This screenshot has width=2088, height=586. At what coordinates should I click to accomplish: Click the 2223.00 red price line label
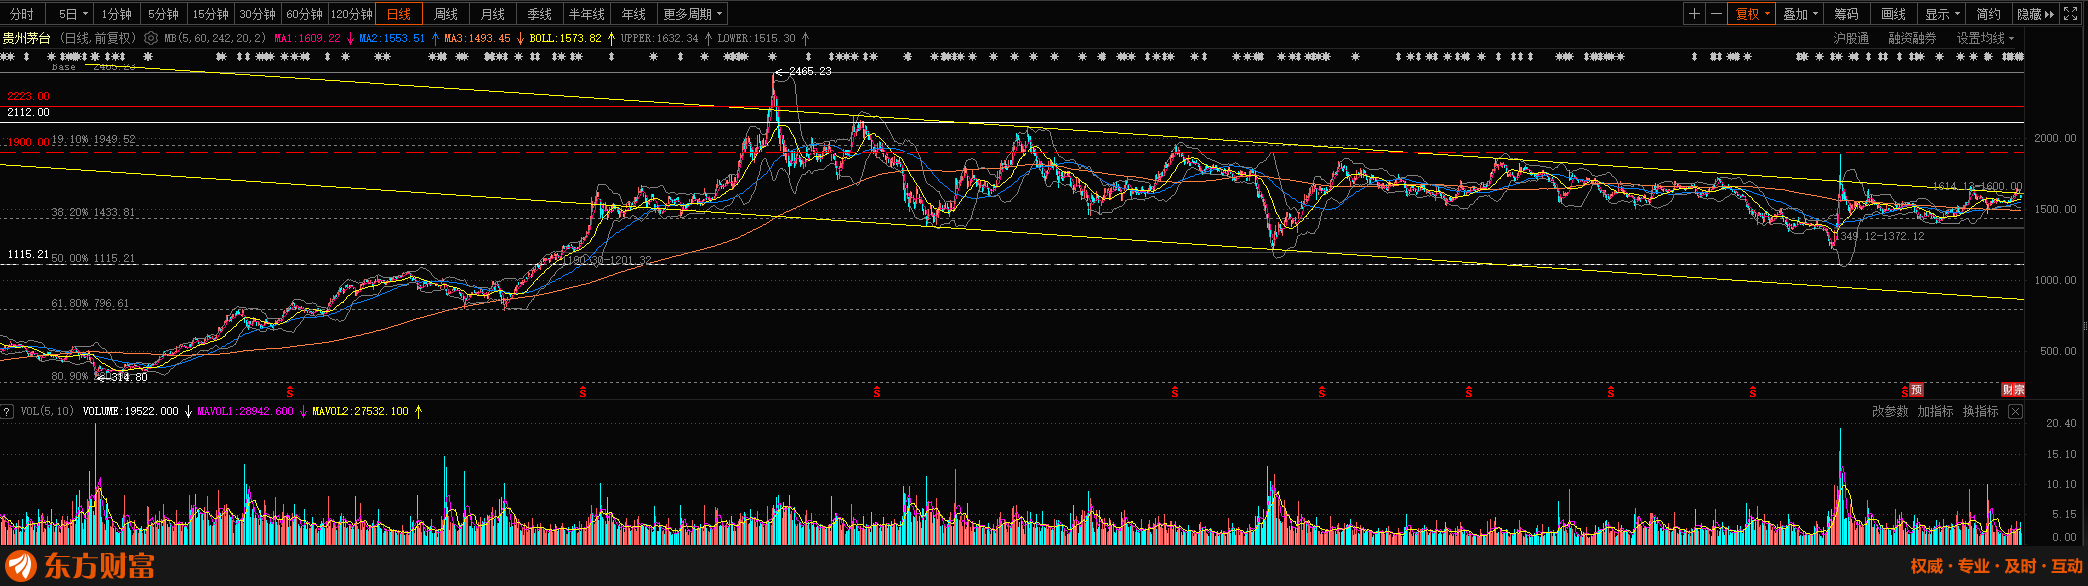pyautogui.click(x=28, y=97)
